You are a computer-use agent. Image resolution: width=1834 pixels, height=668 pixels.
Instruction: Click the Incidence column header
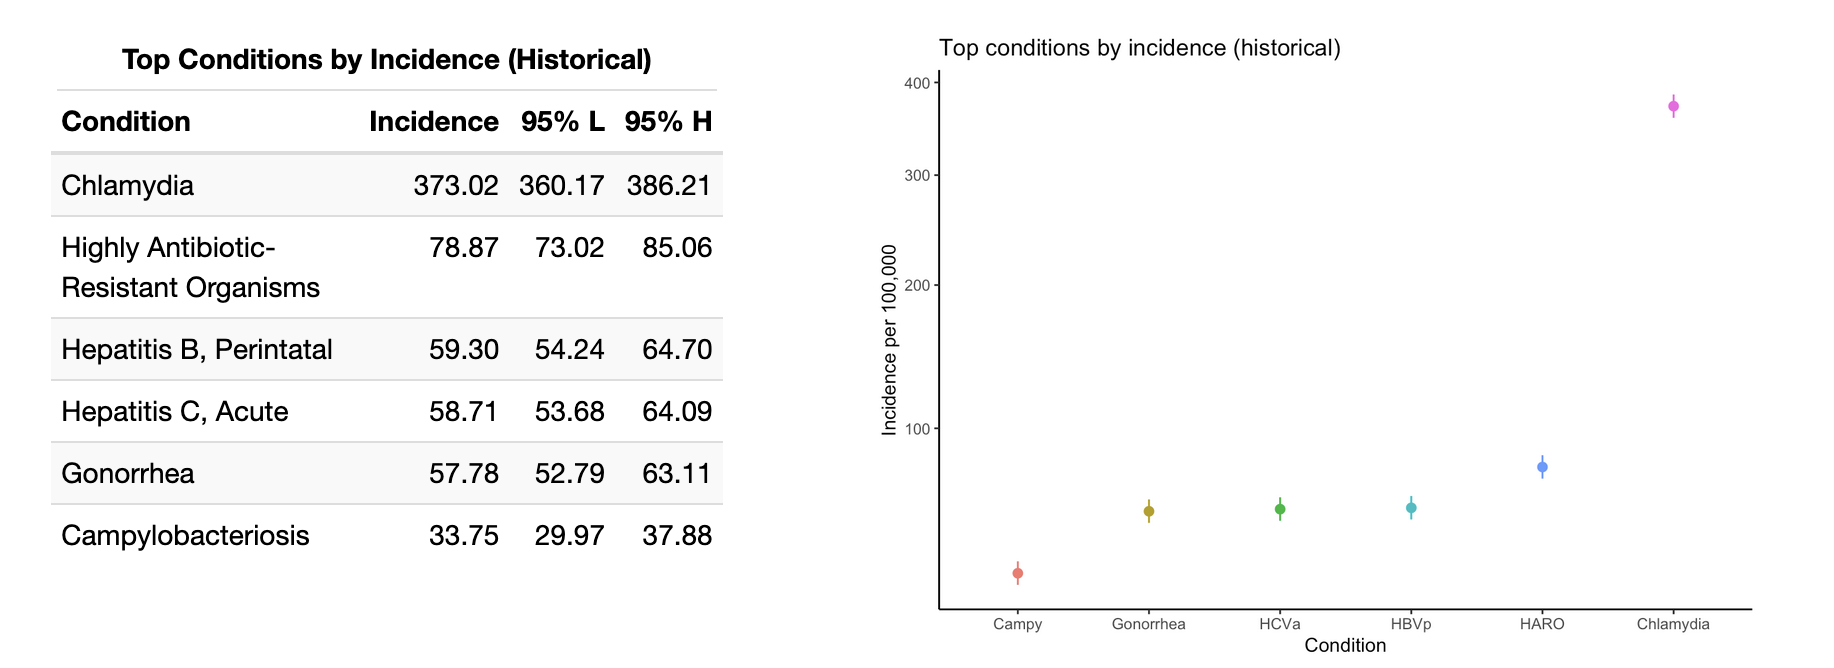tap(433, 122)
